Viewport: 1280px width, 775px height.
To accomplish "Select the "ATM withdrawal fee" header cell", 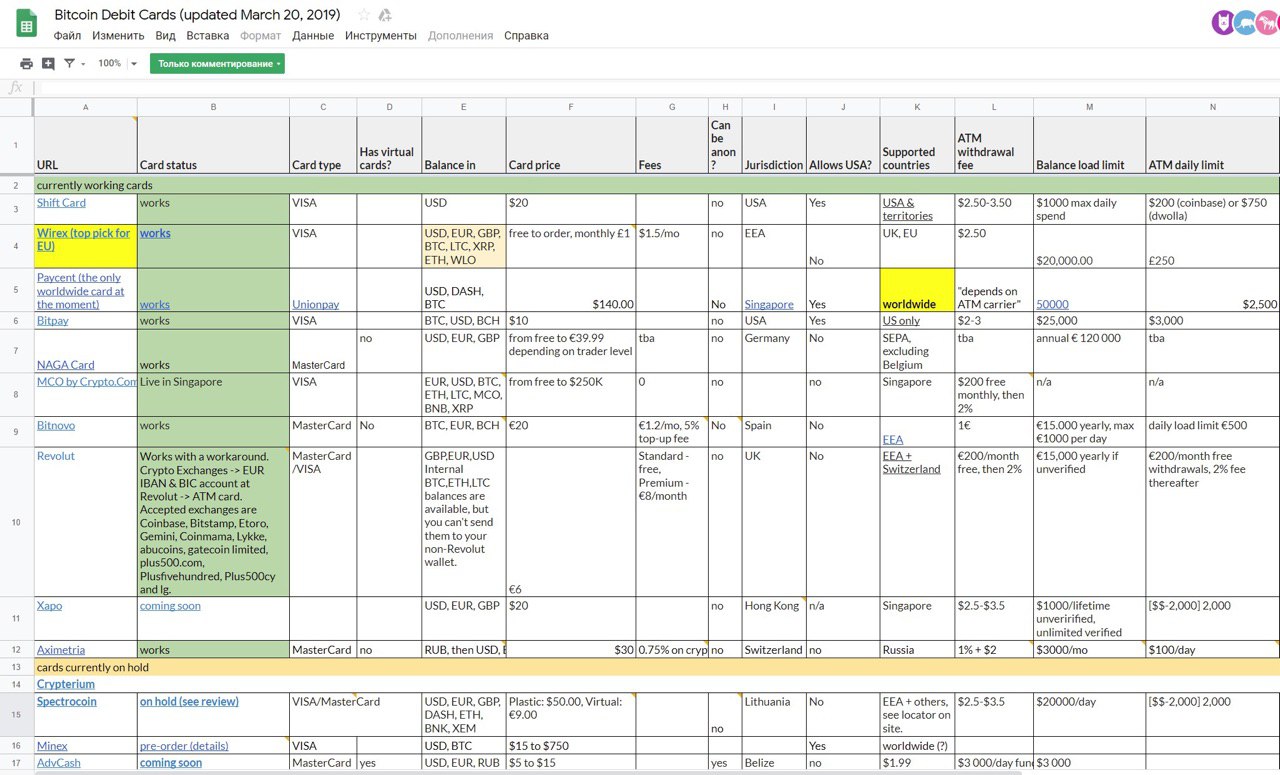I will (x=994, y=145).
